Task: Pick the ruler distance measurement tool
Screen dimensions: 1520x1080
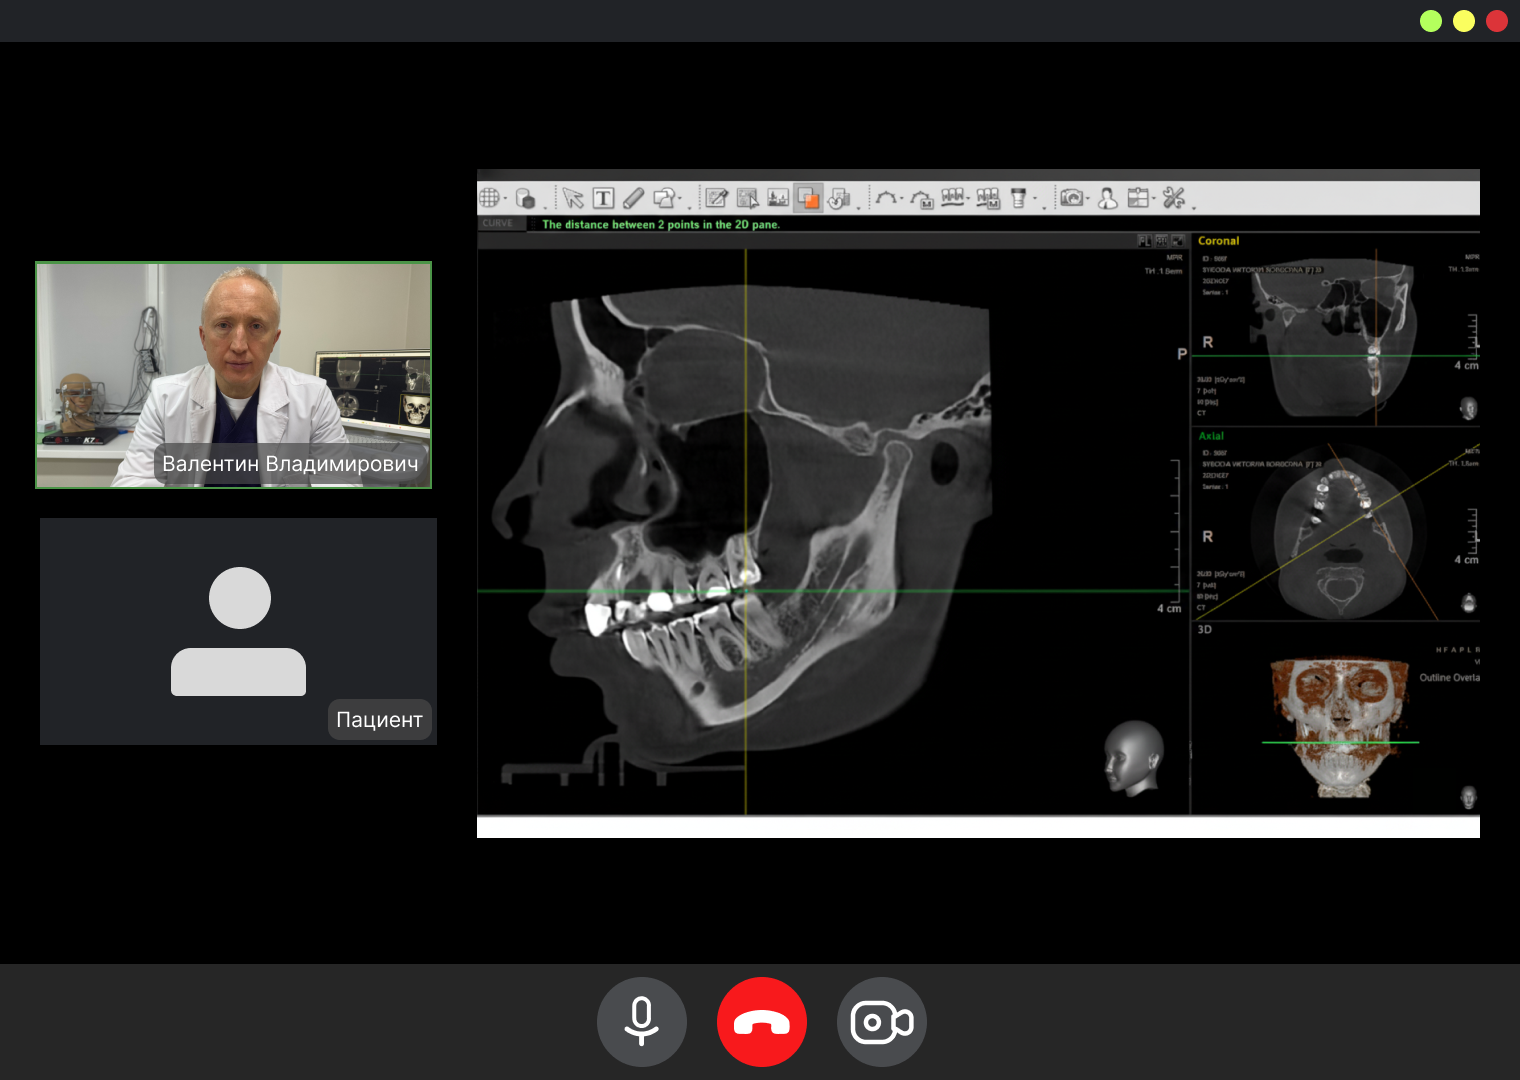Action: pyautogui.click(x=633, y=198)
